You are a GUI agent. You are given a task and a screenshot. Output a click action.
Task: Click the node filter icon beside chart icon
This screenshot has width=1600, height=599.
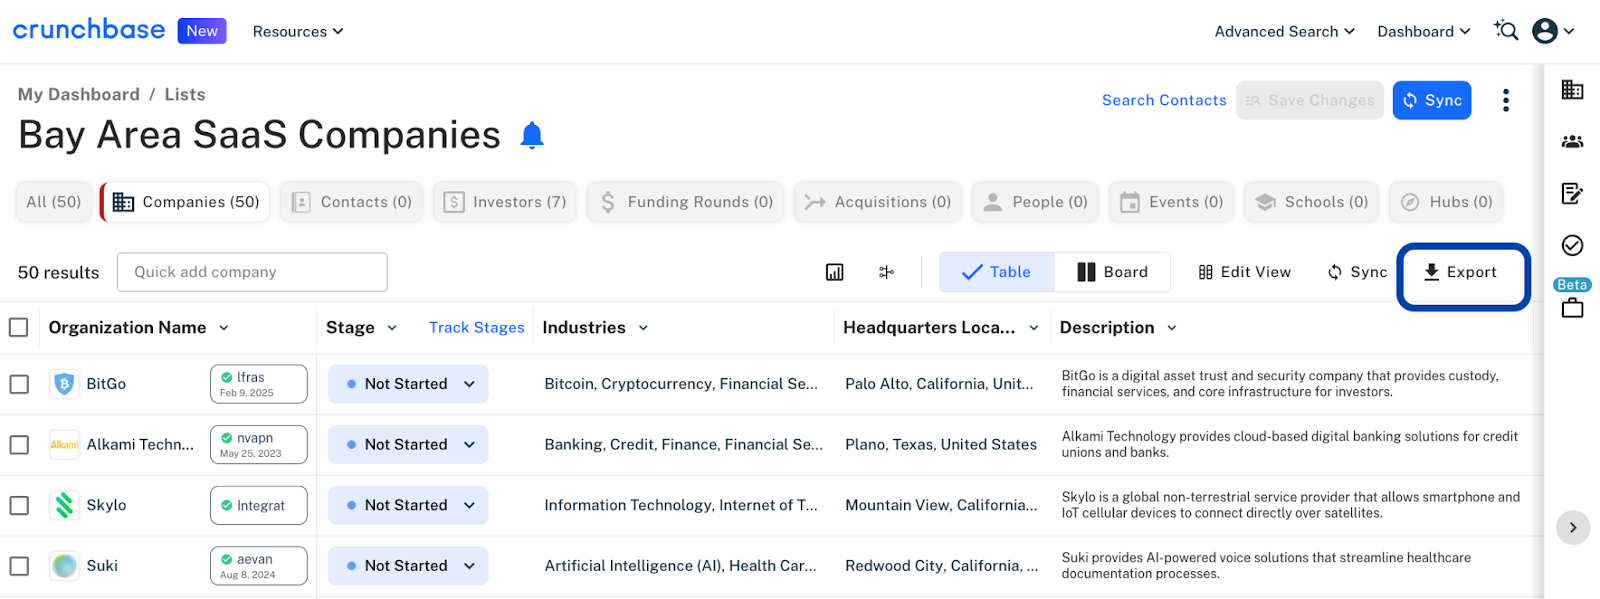click(x=886, y=272)
